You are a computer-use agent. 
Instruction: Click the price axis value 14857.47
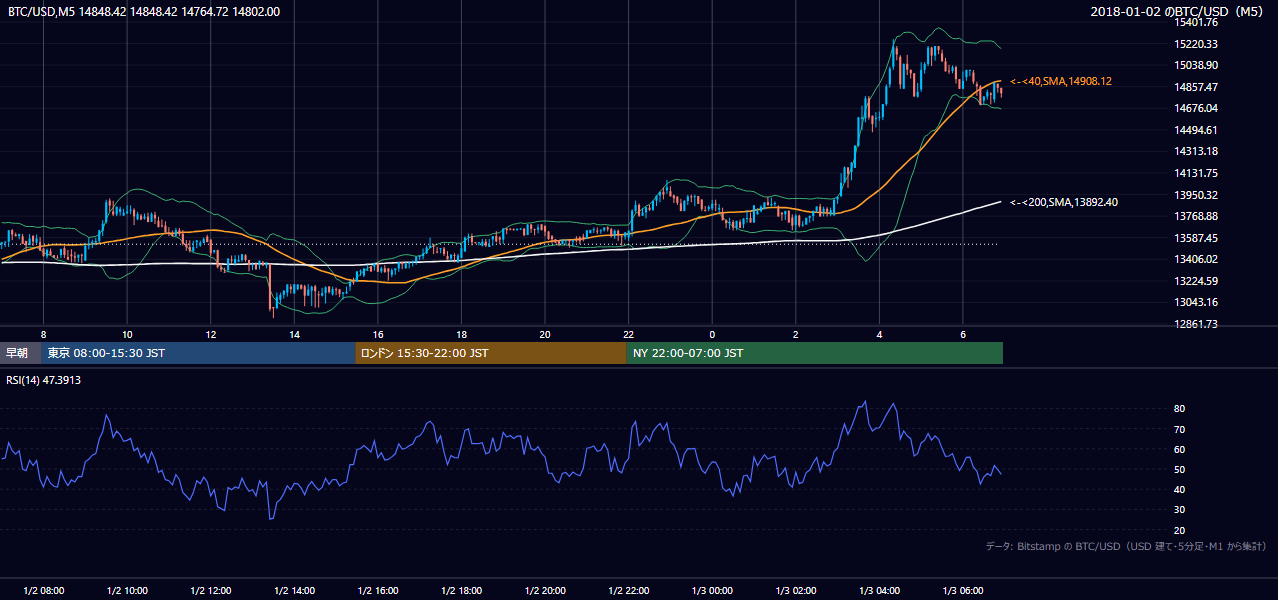point(1198,87)
